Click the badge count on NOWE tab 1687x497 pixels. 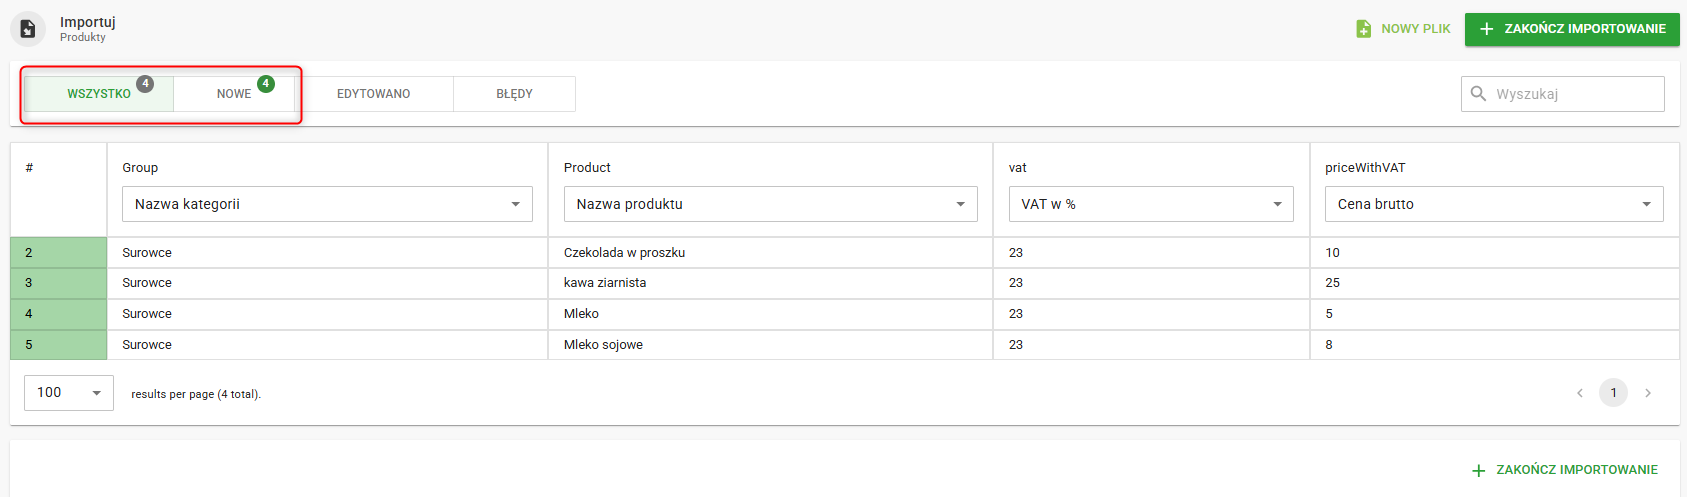click(266, 84)
